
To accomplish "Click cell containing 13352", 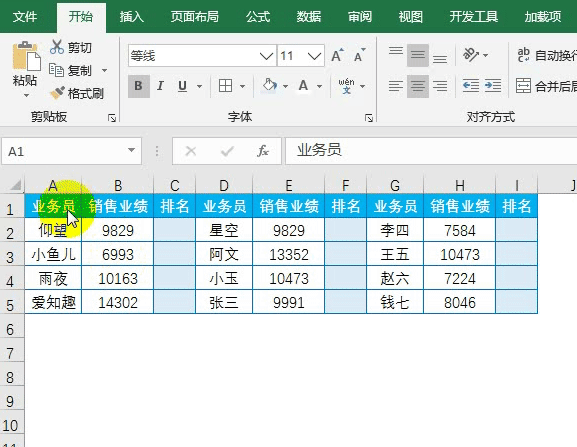I will tap(289, 254).
